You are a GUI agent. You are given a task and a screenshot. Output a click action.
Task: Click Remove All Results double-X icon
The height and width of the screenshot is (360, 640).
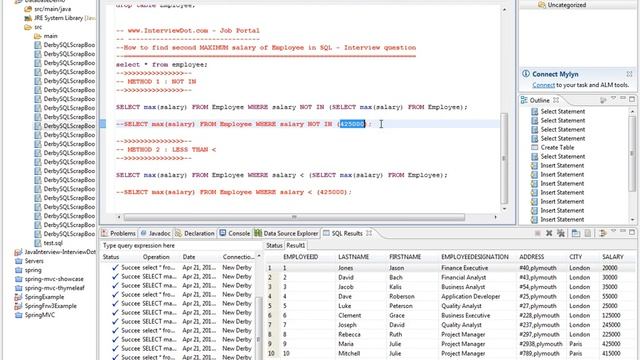pyautogui.click(x=561, y=233)
